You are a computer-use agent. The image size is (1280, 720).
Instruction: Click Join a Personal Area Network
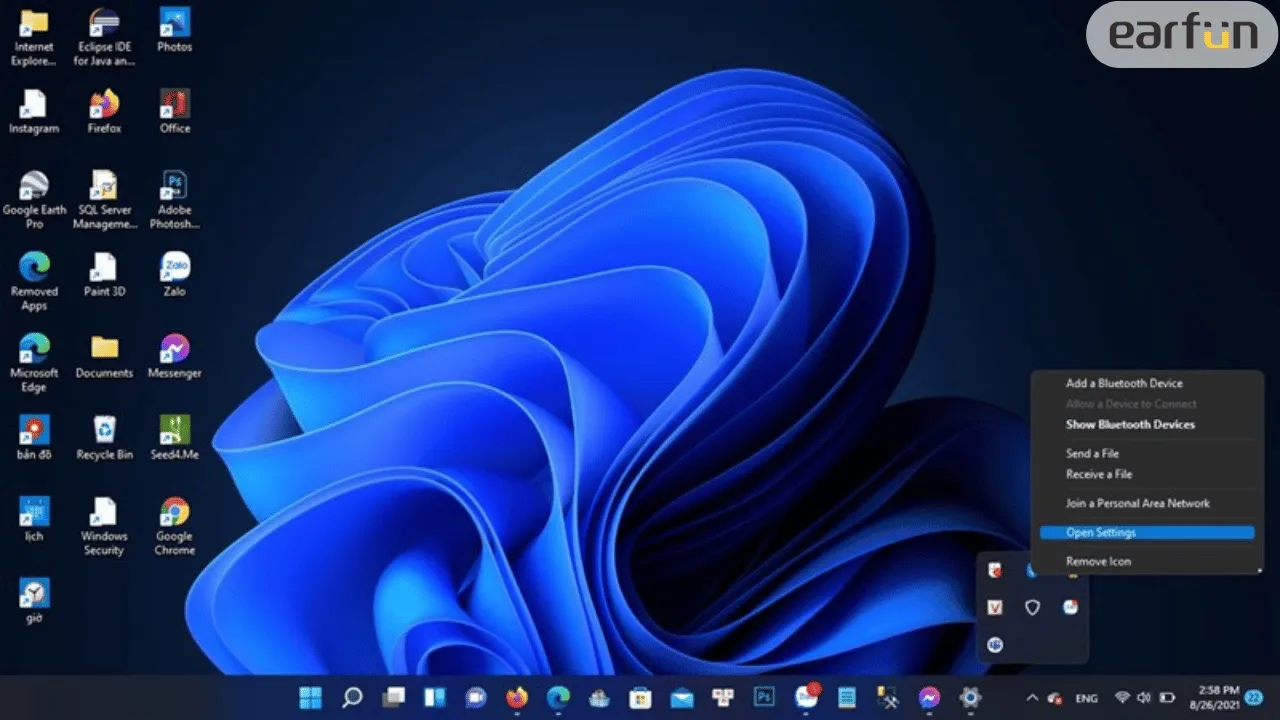click(1137, 503)
